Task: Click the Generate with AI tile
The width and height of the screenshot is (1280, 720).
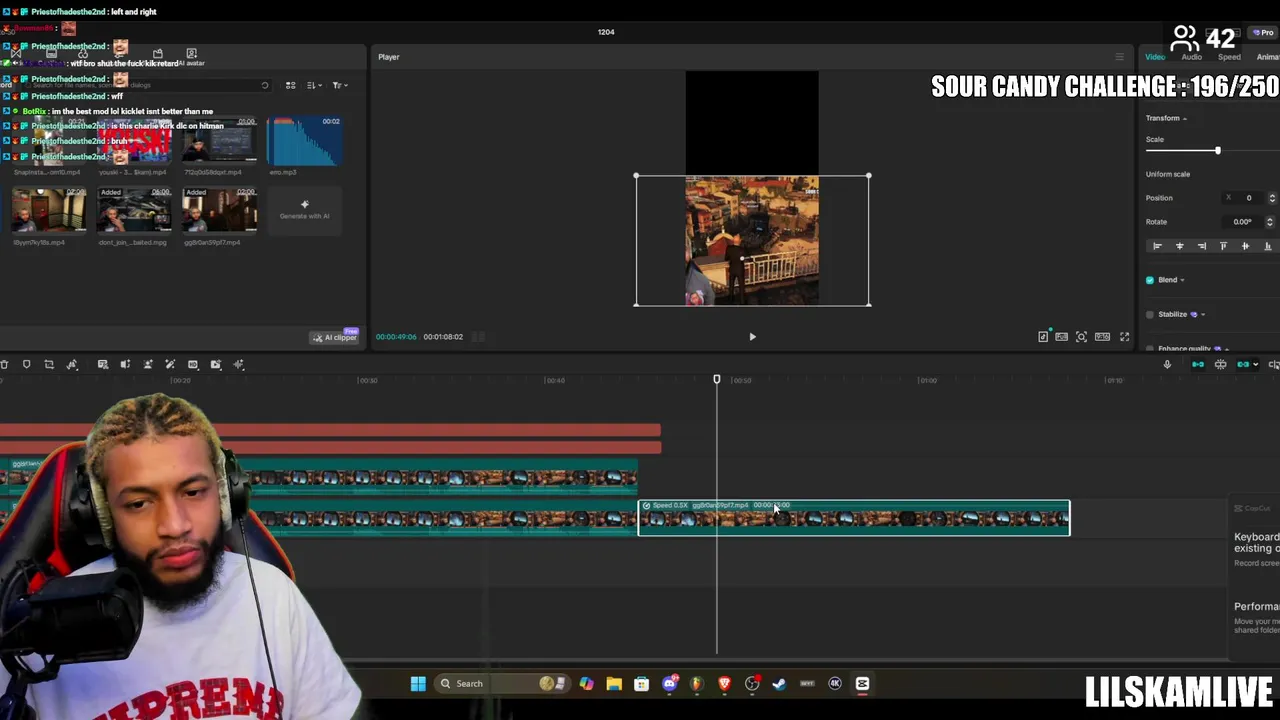Action: (x=304, y=210)
